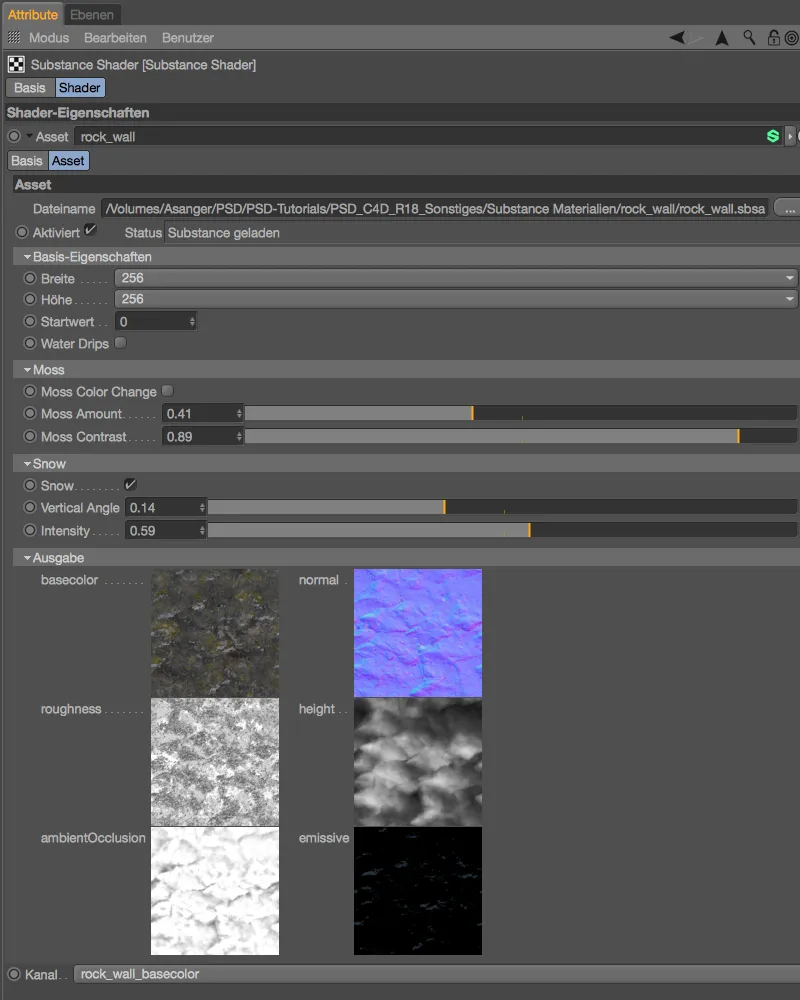Click the animation dot beside Moss Color Change
800x1000 pixels.
coord(30,391)
